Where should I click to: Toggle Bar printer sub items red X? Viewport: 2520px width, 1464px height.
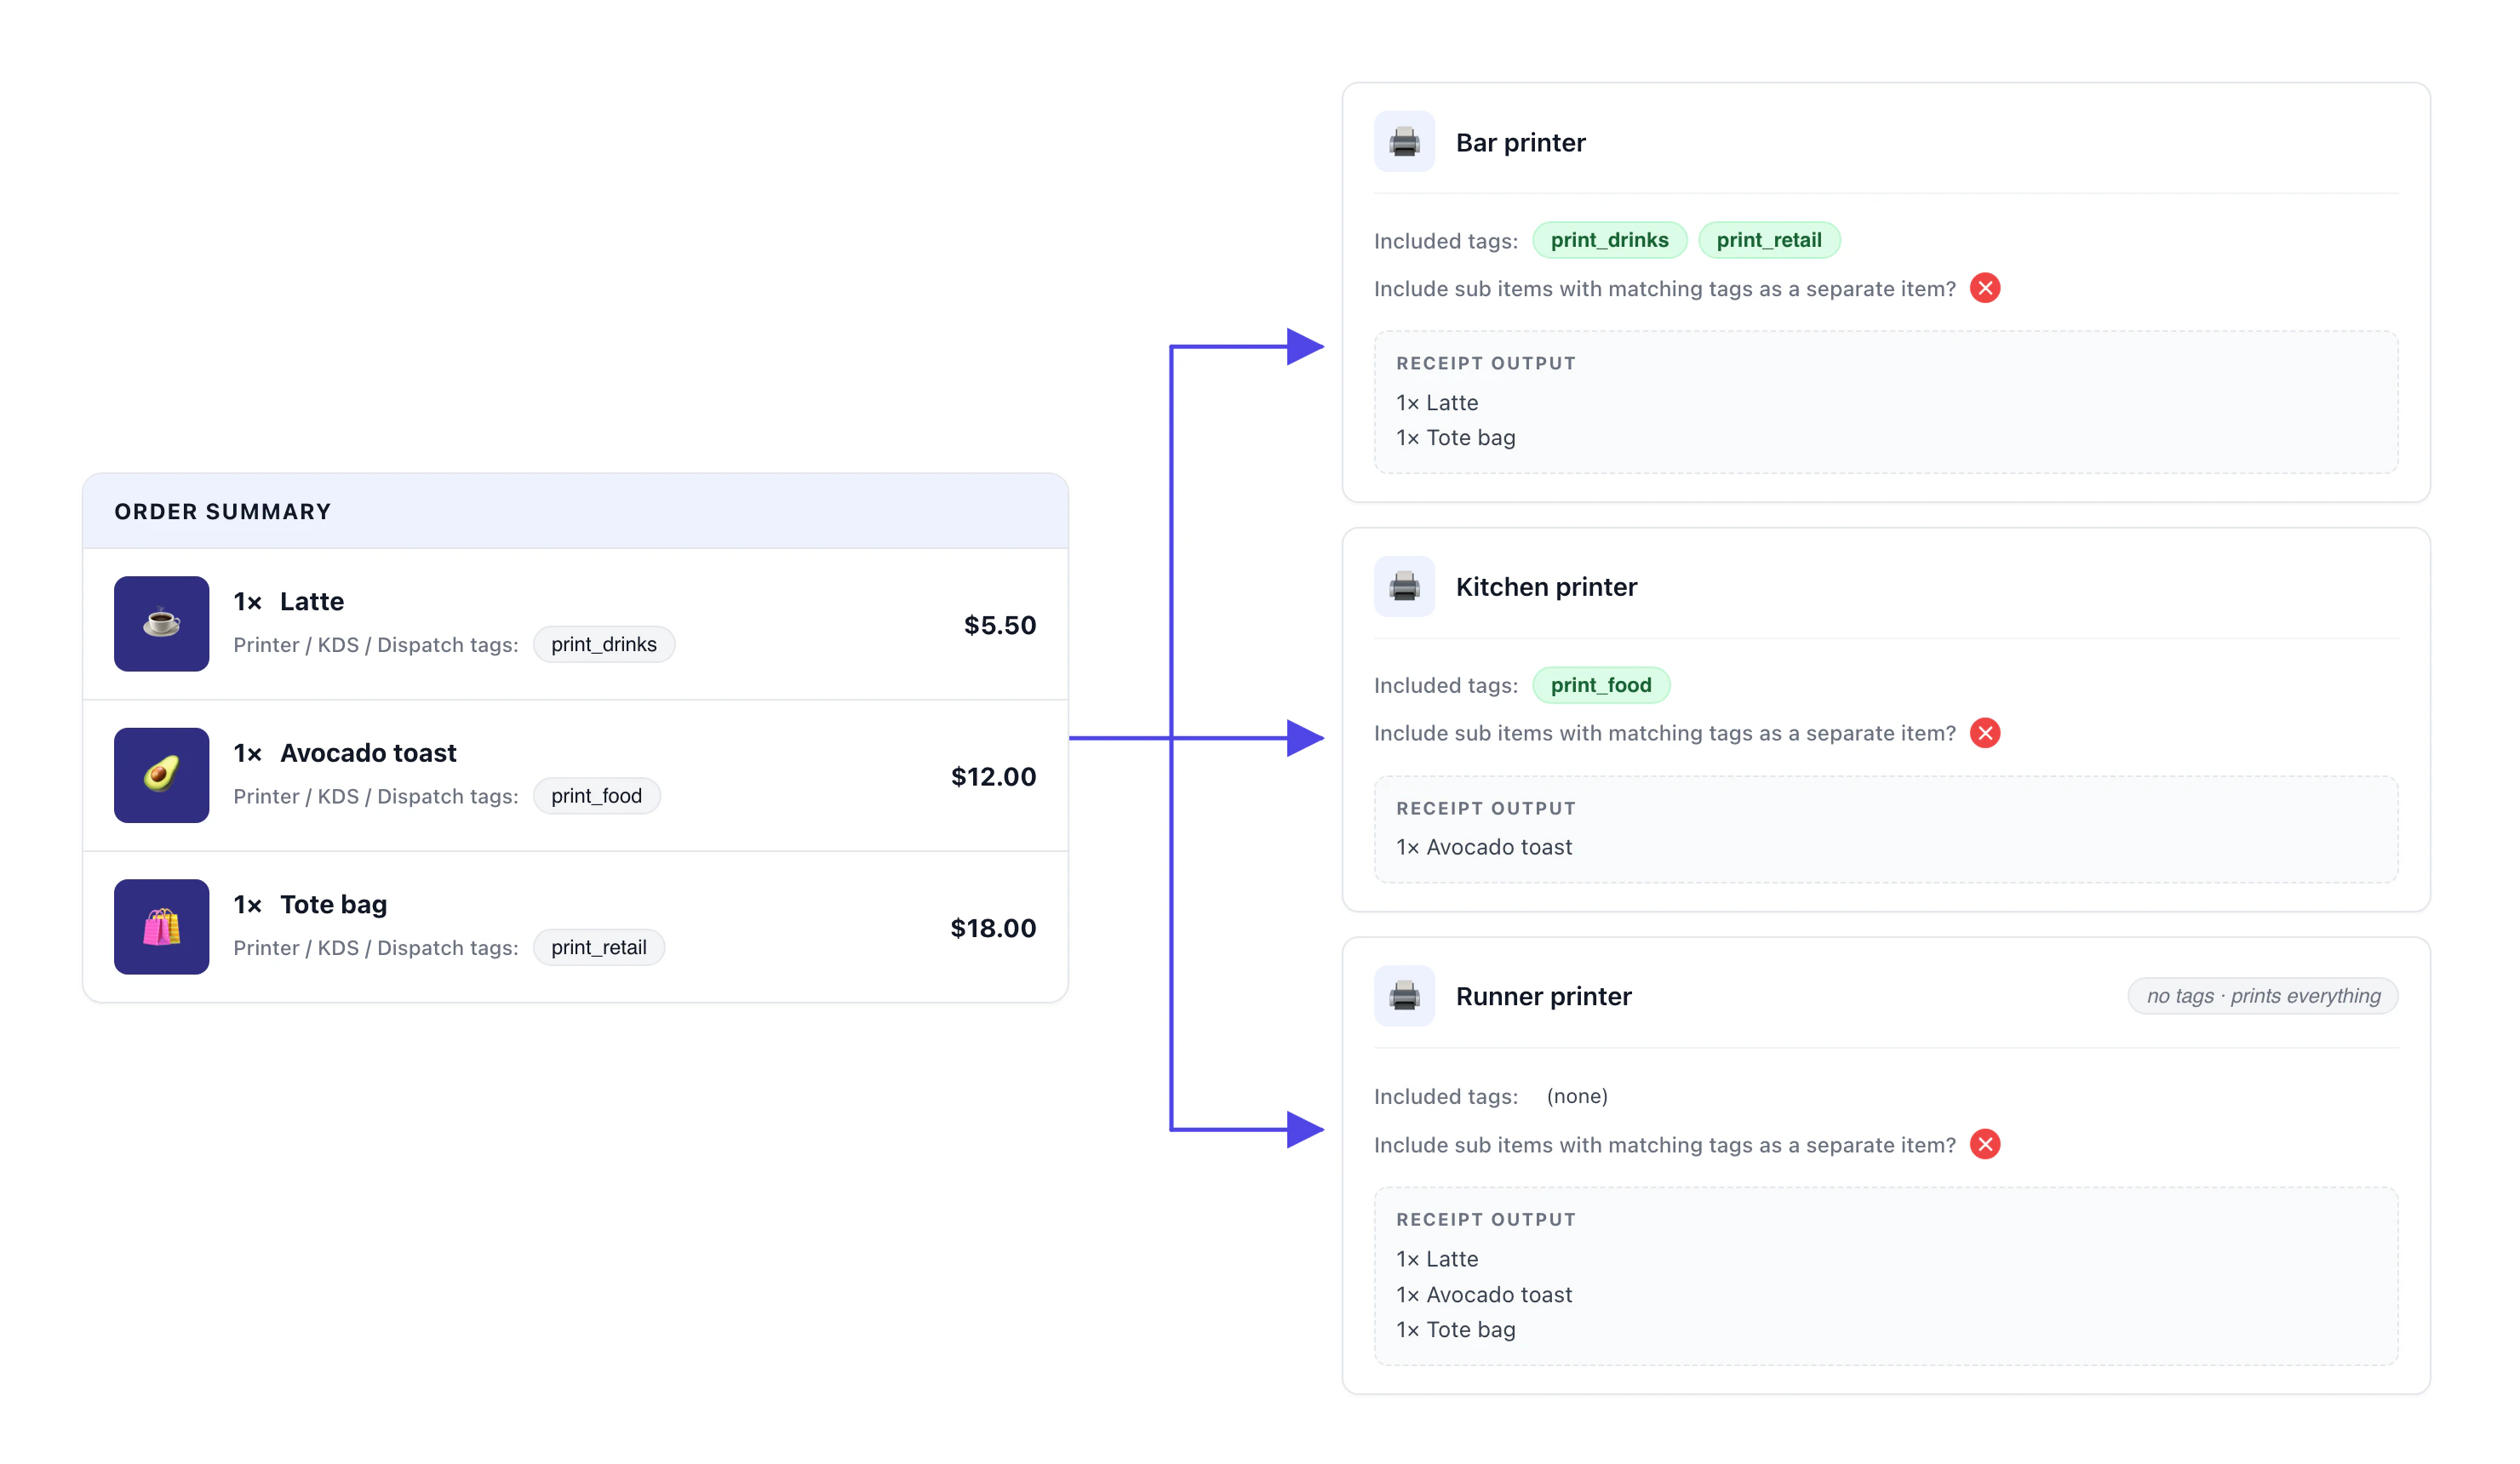pyautogui.click(x=1985, y=288)
